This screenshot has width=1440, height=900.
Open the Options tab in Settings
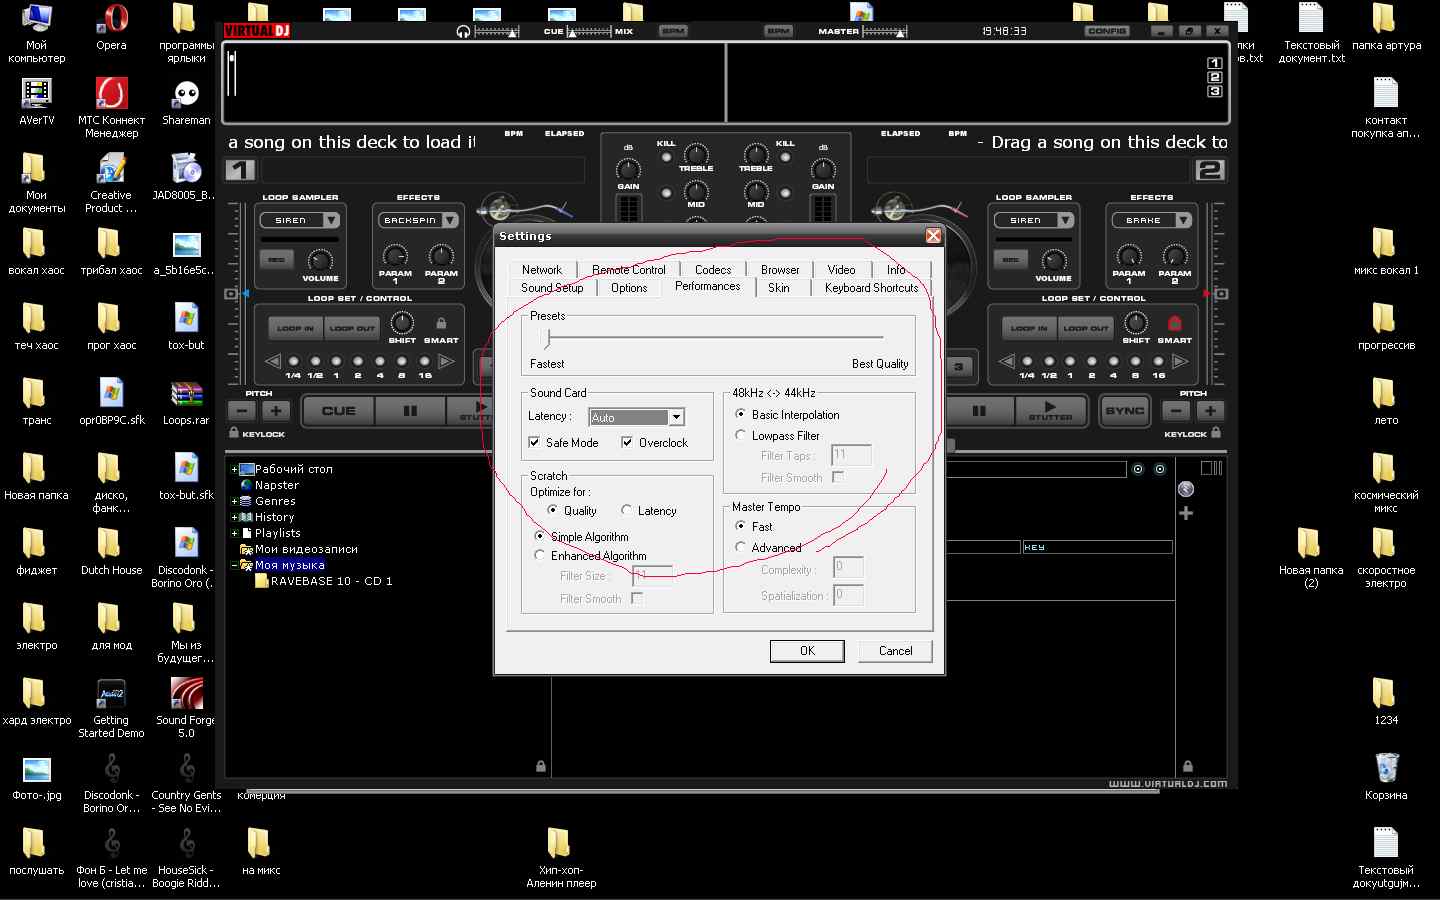click(x=629, y=288)
